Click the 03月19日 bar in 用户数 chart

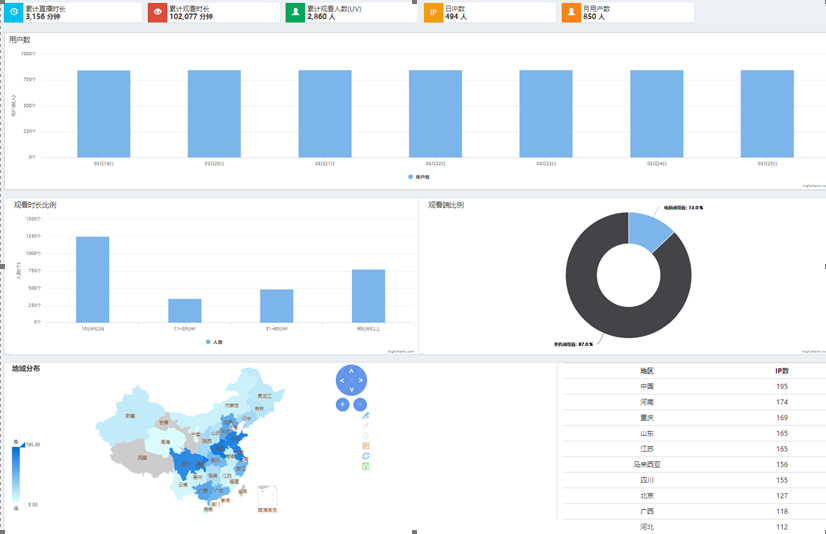(104, 114)
